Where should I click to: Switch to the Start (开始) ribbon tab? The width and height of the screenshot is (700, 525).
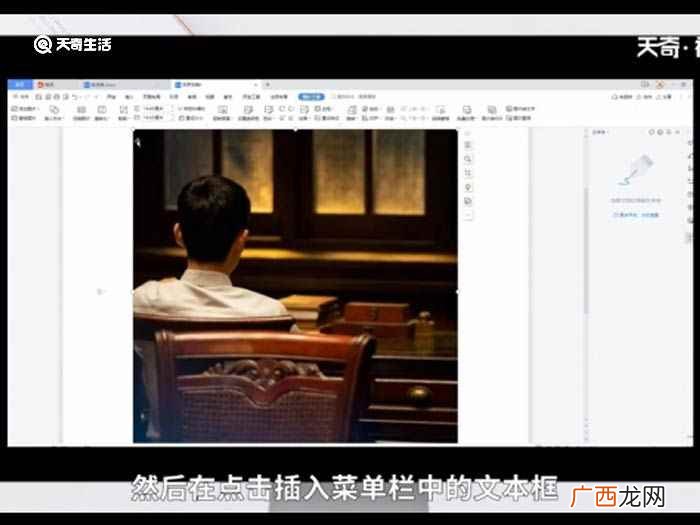point(111,96)
